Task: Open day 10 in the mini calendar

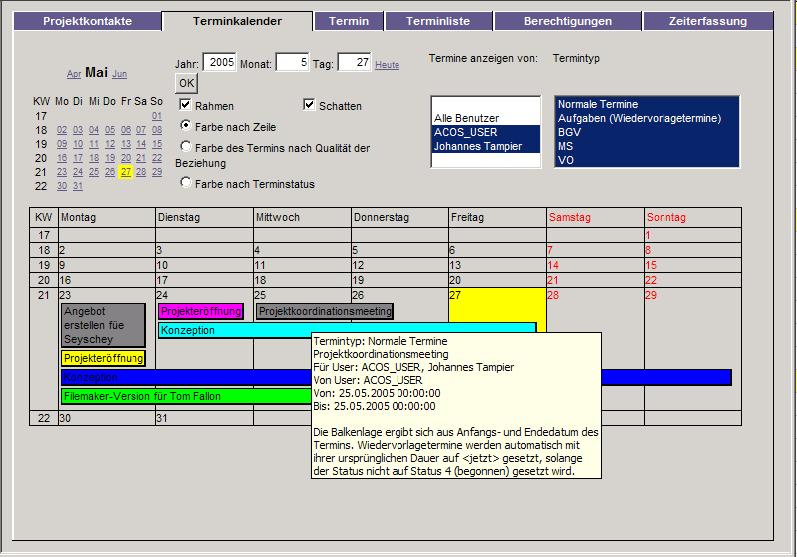Action: pos(78,144)
